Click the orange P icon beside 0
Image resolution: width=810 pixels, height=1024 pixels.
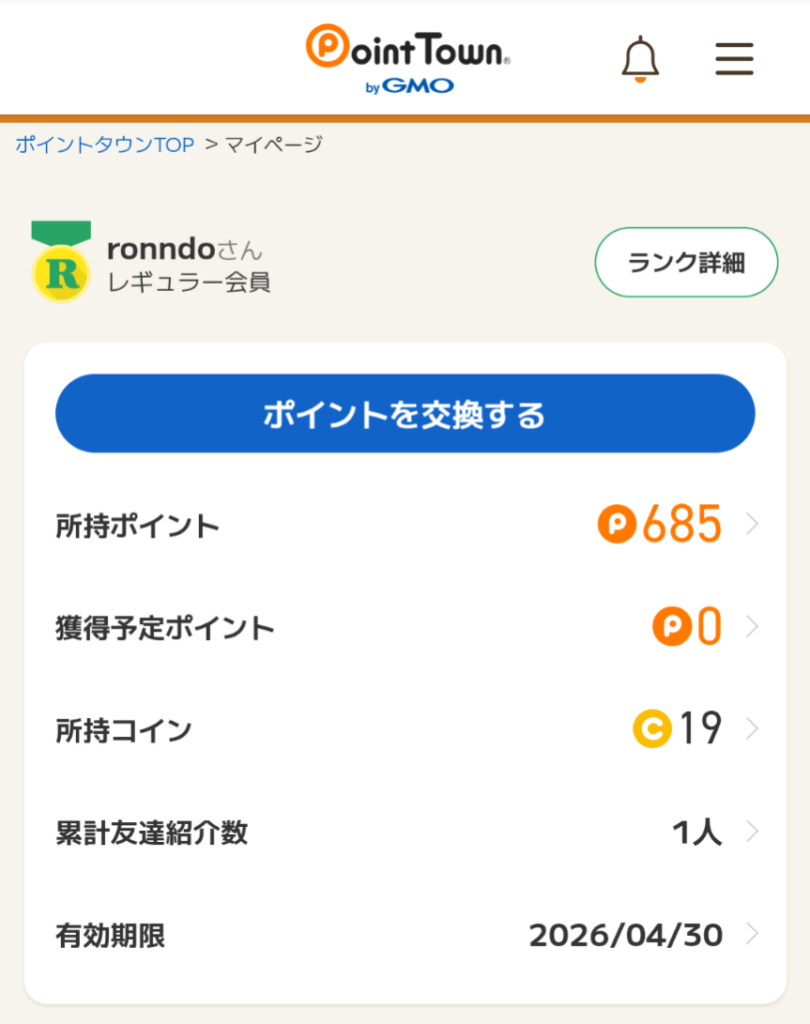[671, 627]
